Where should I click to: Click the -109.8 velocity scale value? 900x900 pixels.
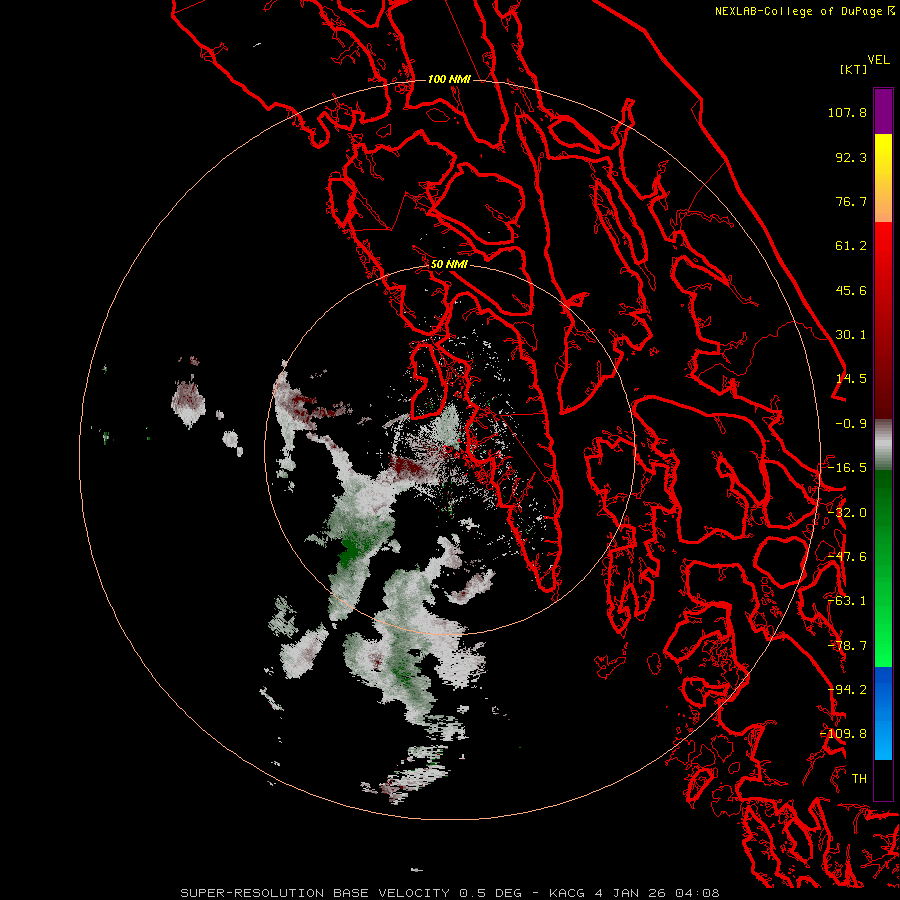click(844, 734)
